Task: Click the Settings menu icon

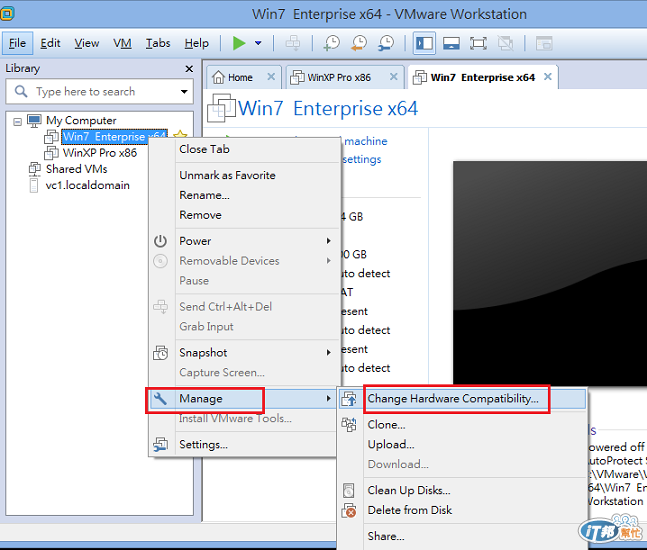Action: [161, 444]
